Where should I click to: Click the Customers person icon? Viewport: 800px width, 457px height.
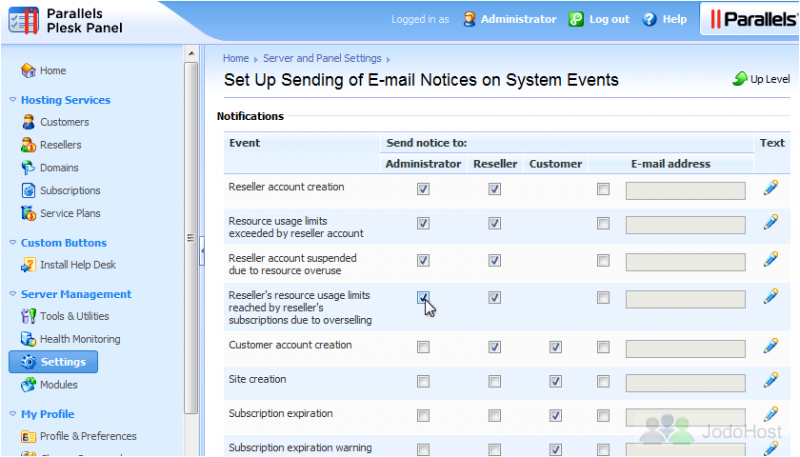29,122
